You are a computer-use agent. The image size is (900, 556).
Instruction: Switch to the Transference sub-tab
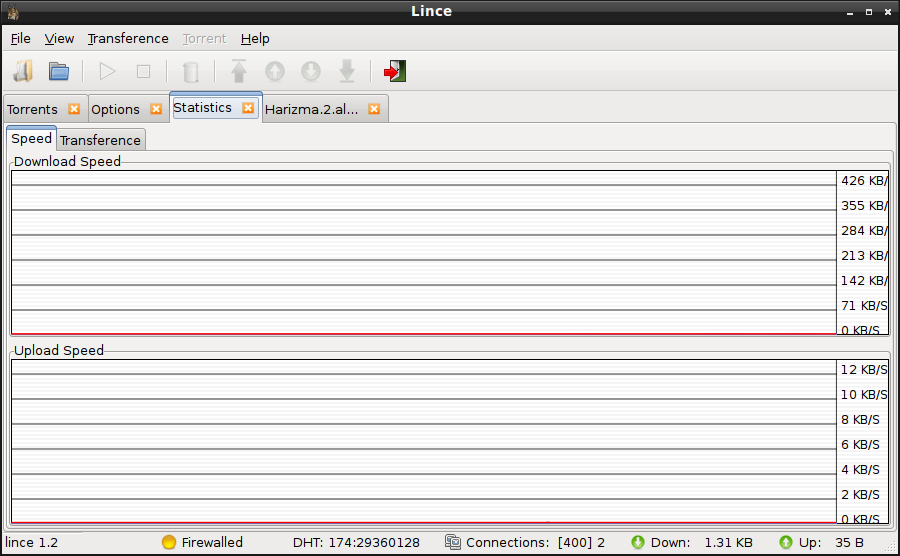100,140
